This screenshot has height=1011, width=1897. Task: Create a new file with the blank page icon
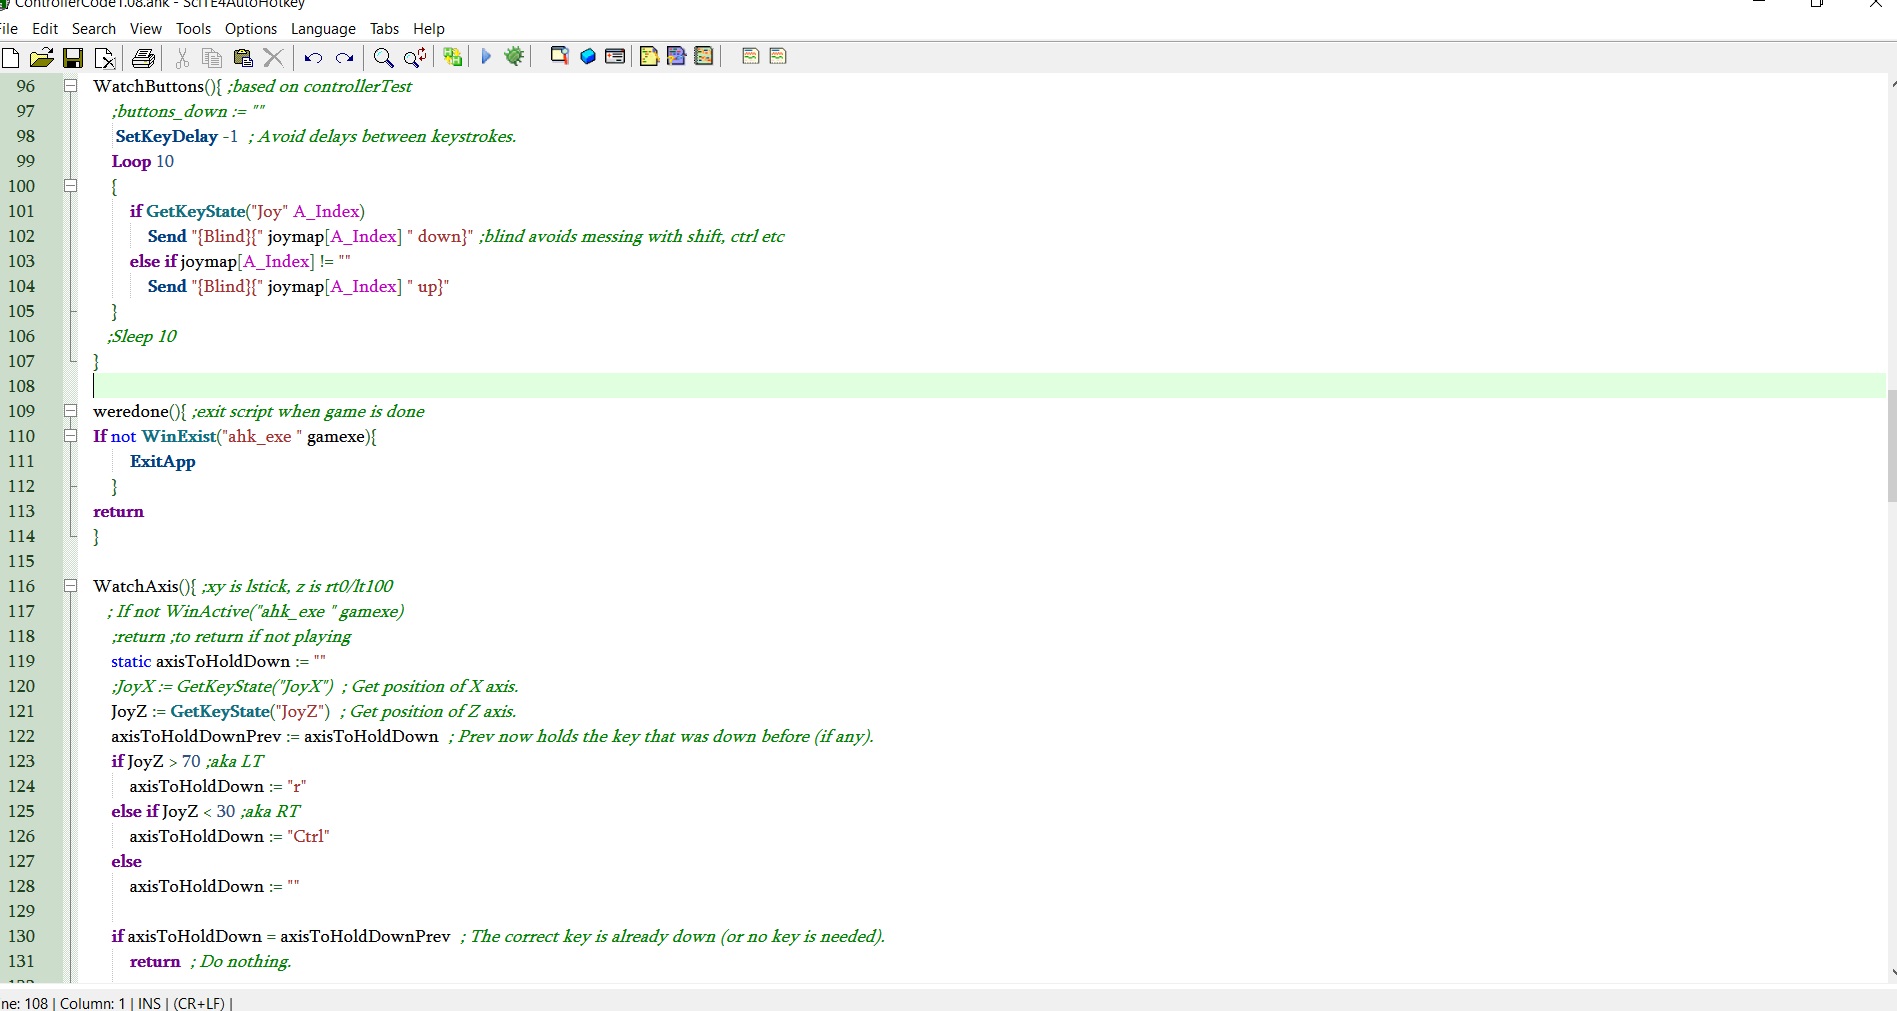coord(11,57)
